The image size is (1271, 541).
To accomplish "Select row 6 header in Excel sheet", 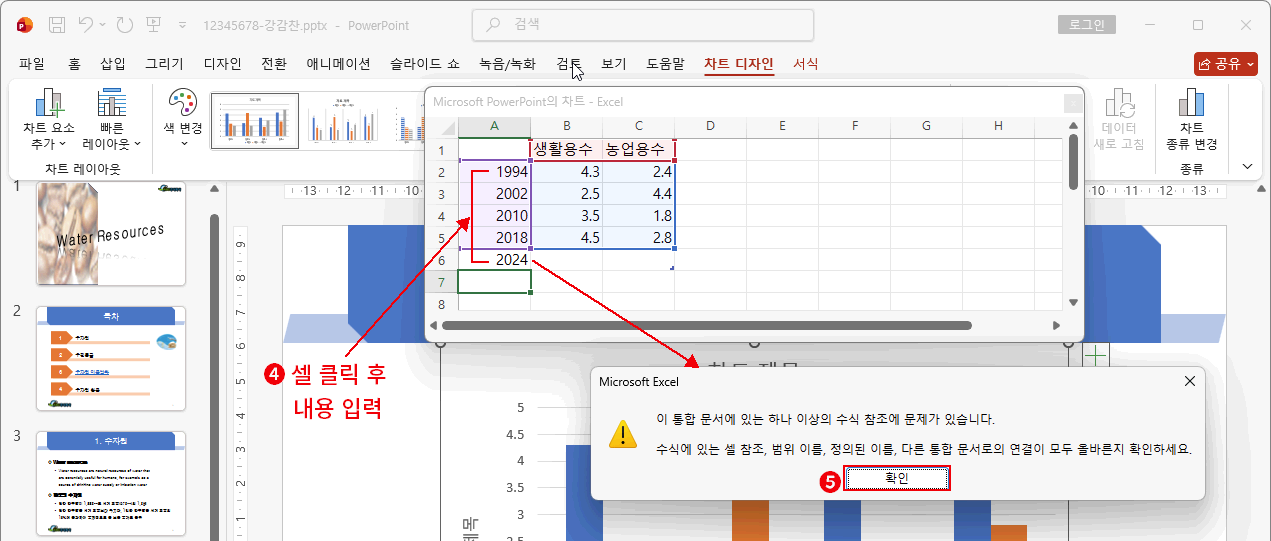I will (443, 260).
